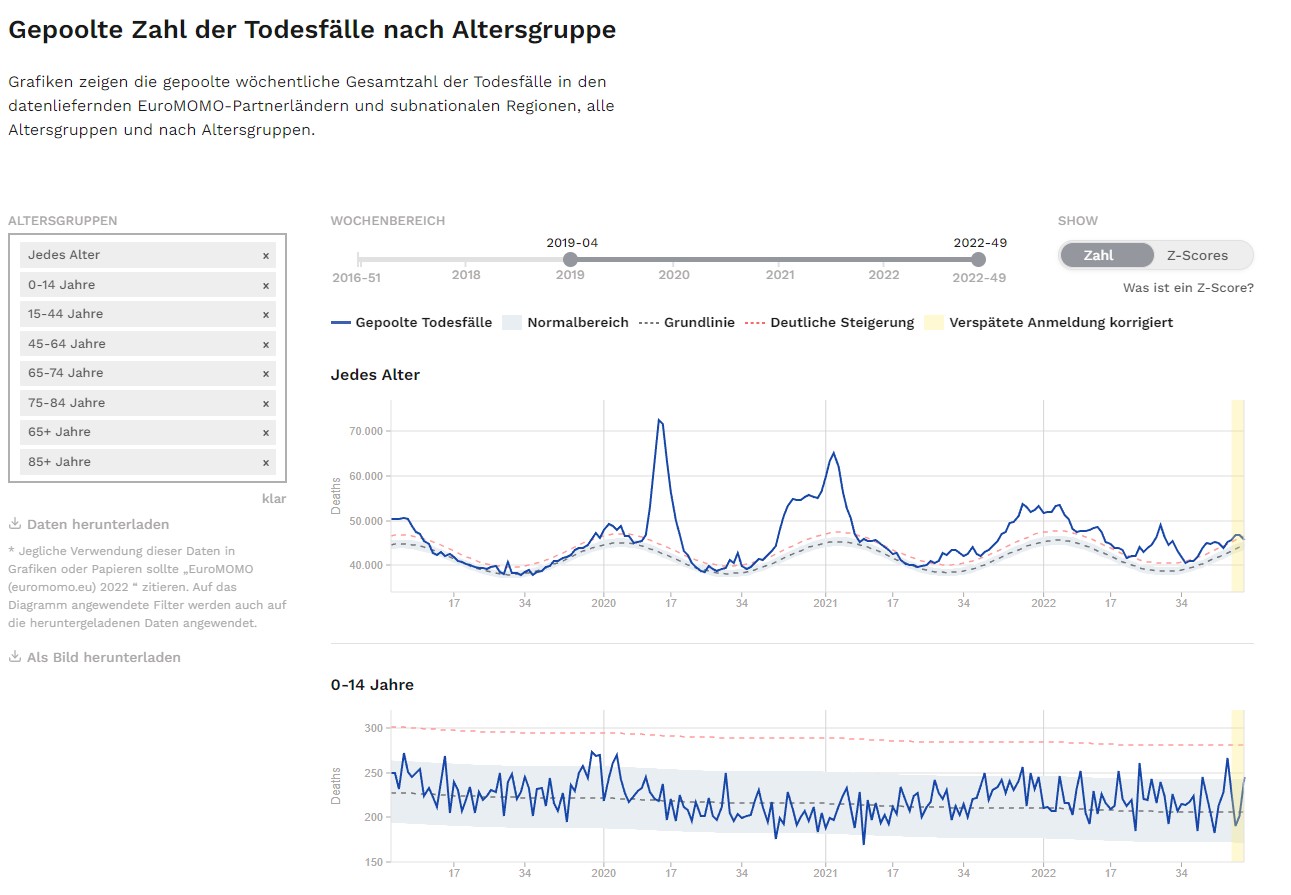This screenshot has height=895, width=1291.
Task: Remove the 'Jedes Alter' age group tag
Action: pos(266,256)
